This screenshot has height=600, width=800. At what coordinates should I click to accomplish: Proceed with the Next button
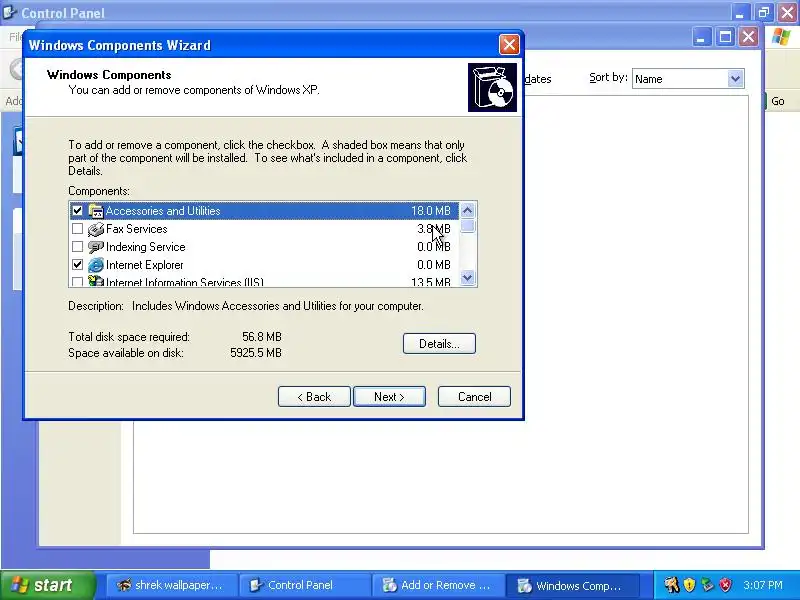(389, 396)
